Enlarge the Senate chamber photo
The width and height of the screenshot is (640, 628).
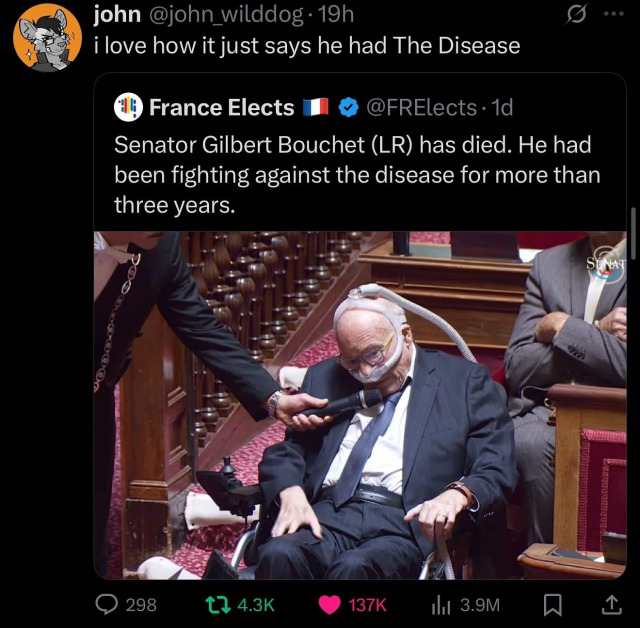click(360, 405)
